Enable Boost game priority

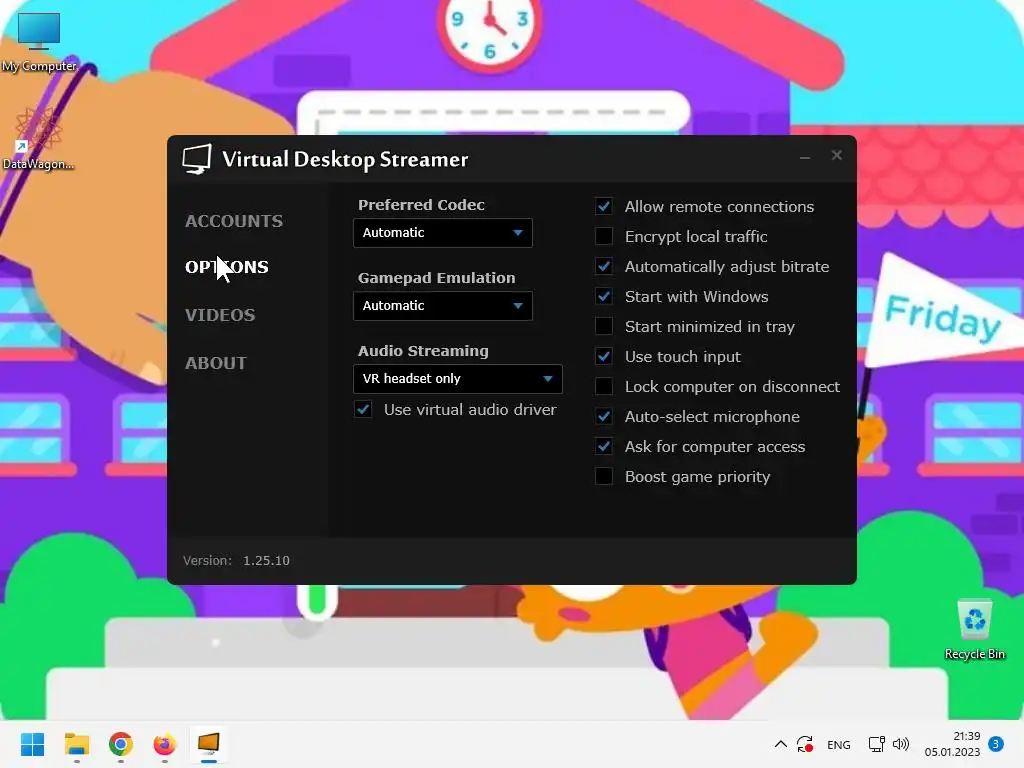coord(604,477)
